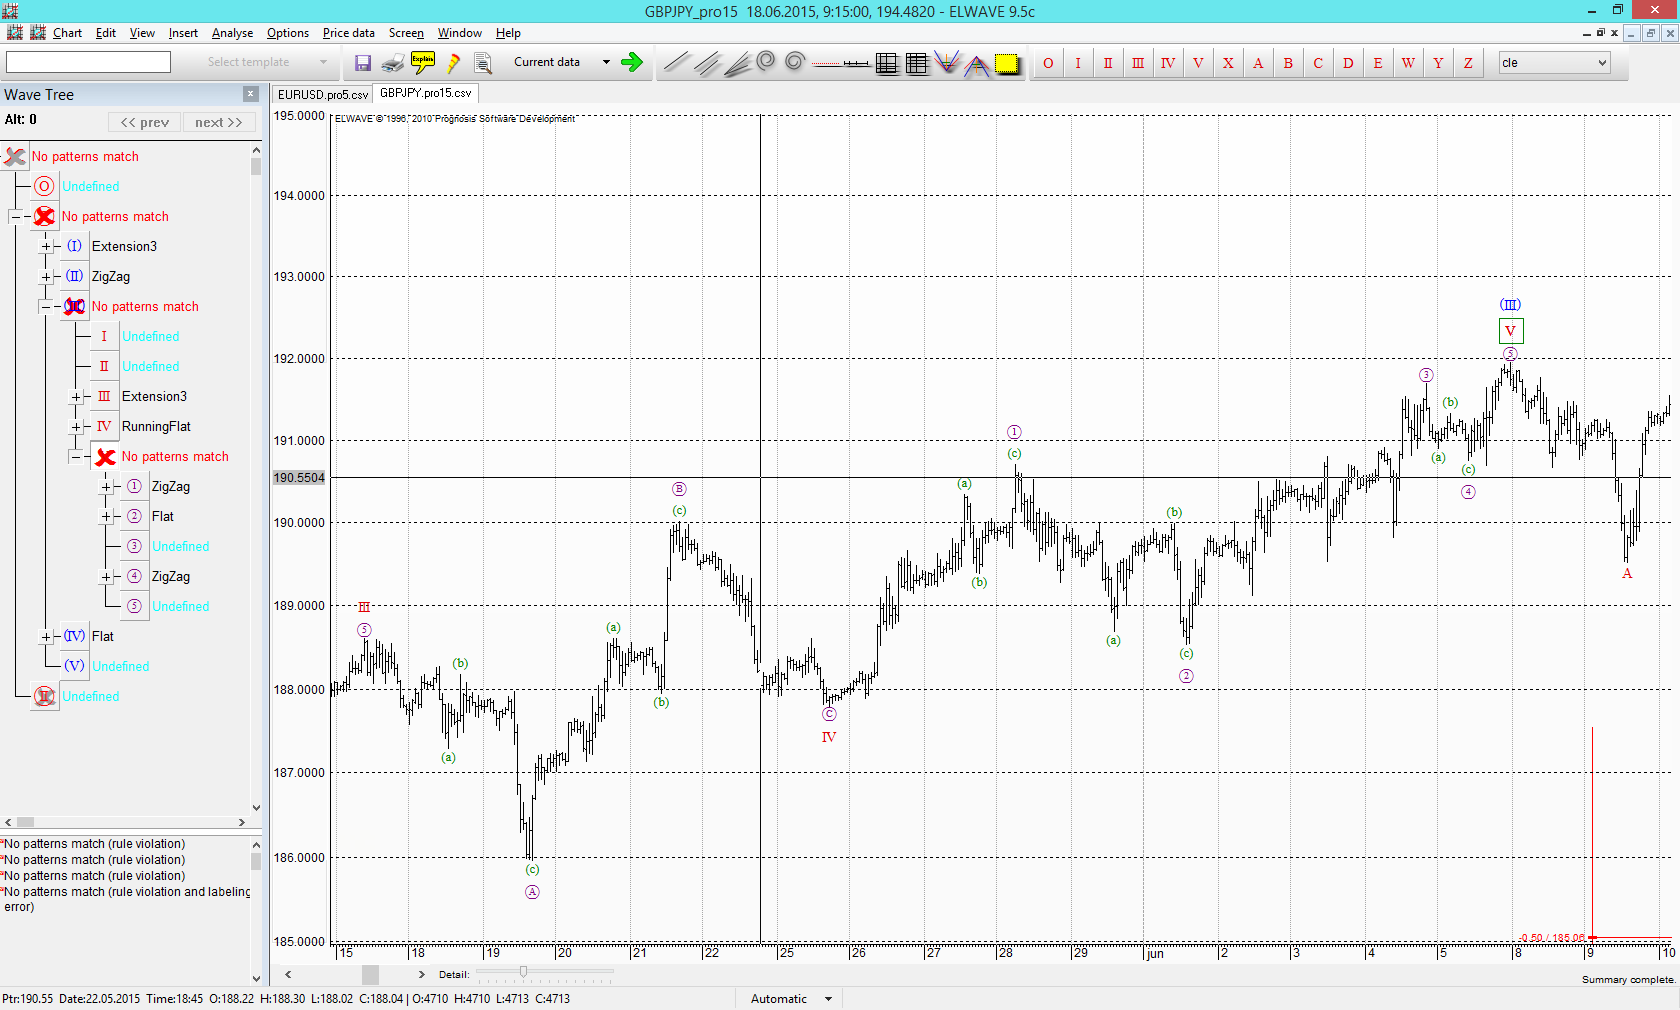
Task: Select the parallel channel lines tool
Action: click(x=706, y=63)
